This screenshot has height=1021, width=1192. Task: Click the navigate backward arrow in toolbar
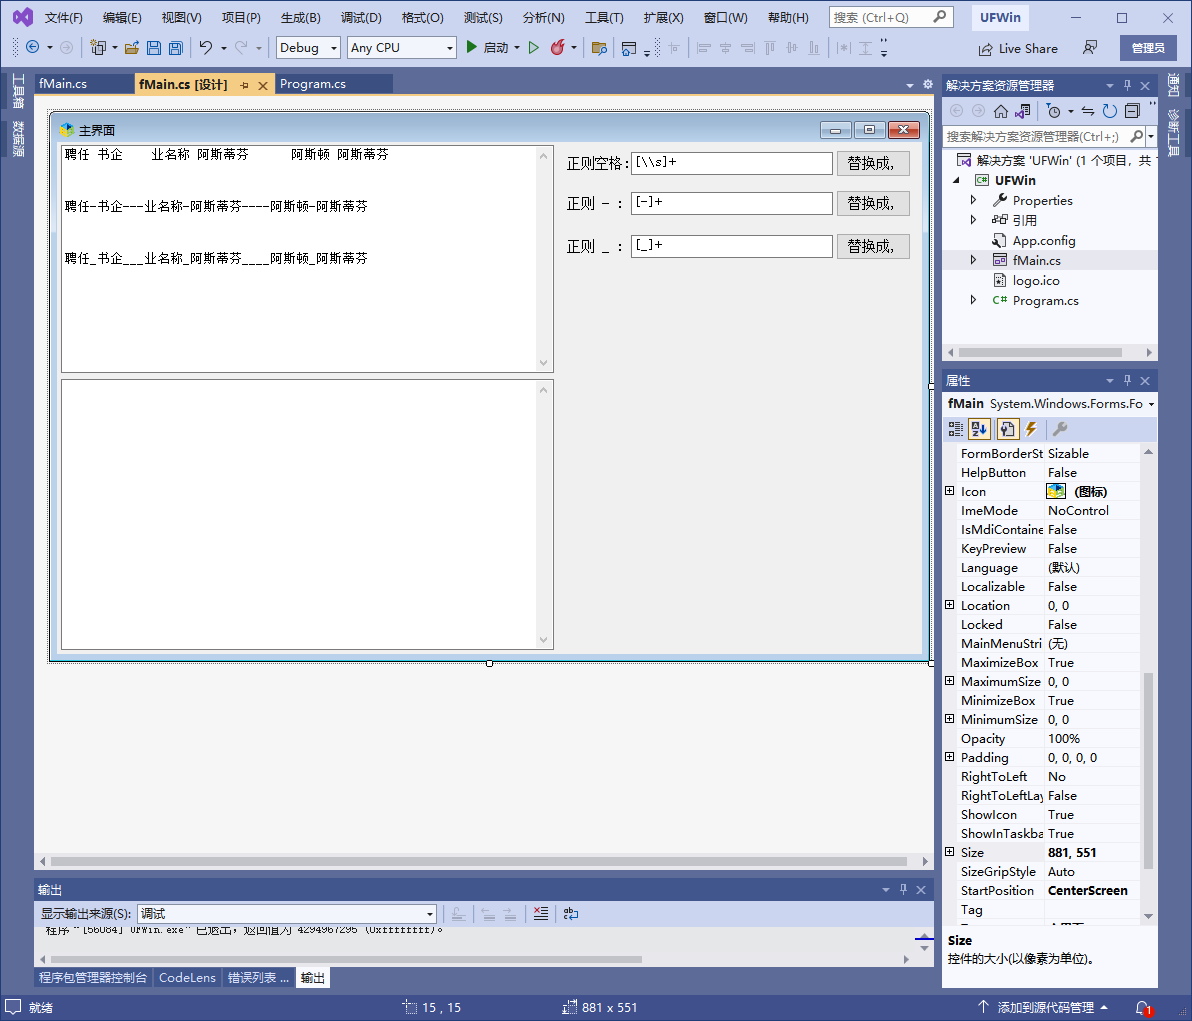tap(33, 47)
